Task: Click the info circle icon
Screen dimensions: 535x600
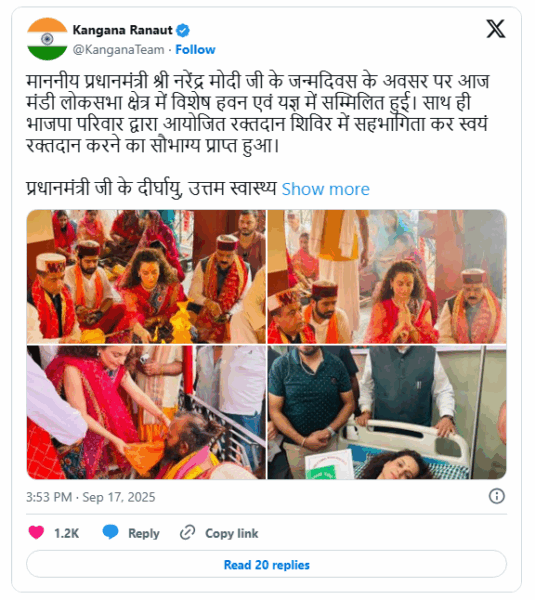Action: click(x=496, y=496)
